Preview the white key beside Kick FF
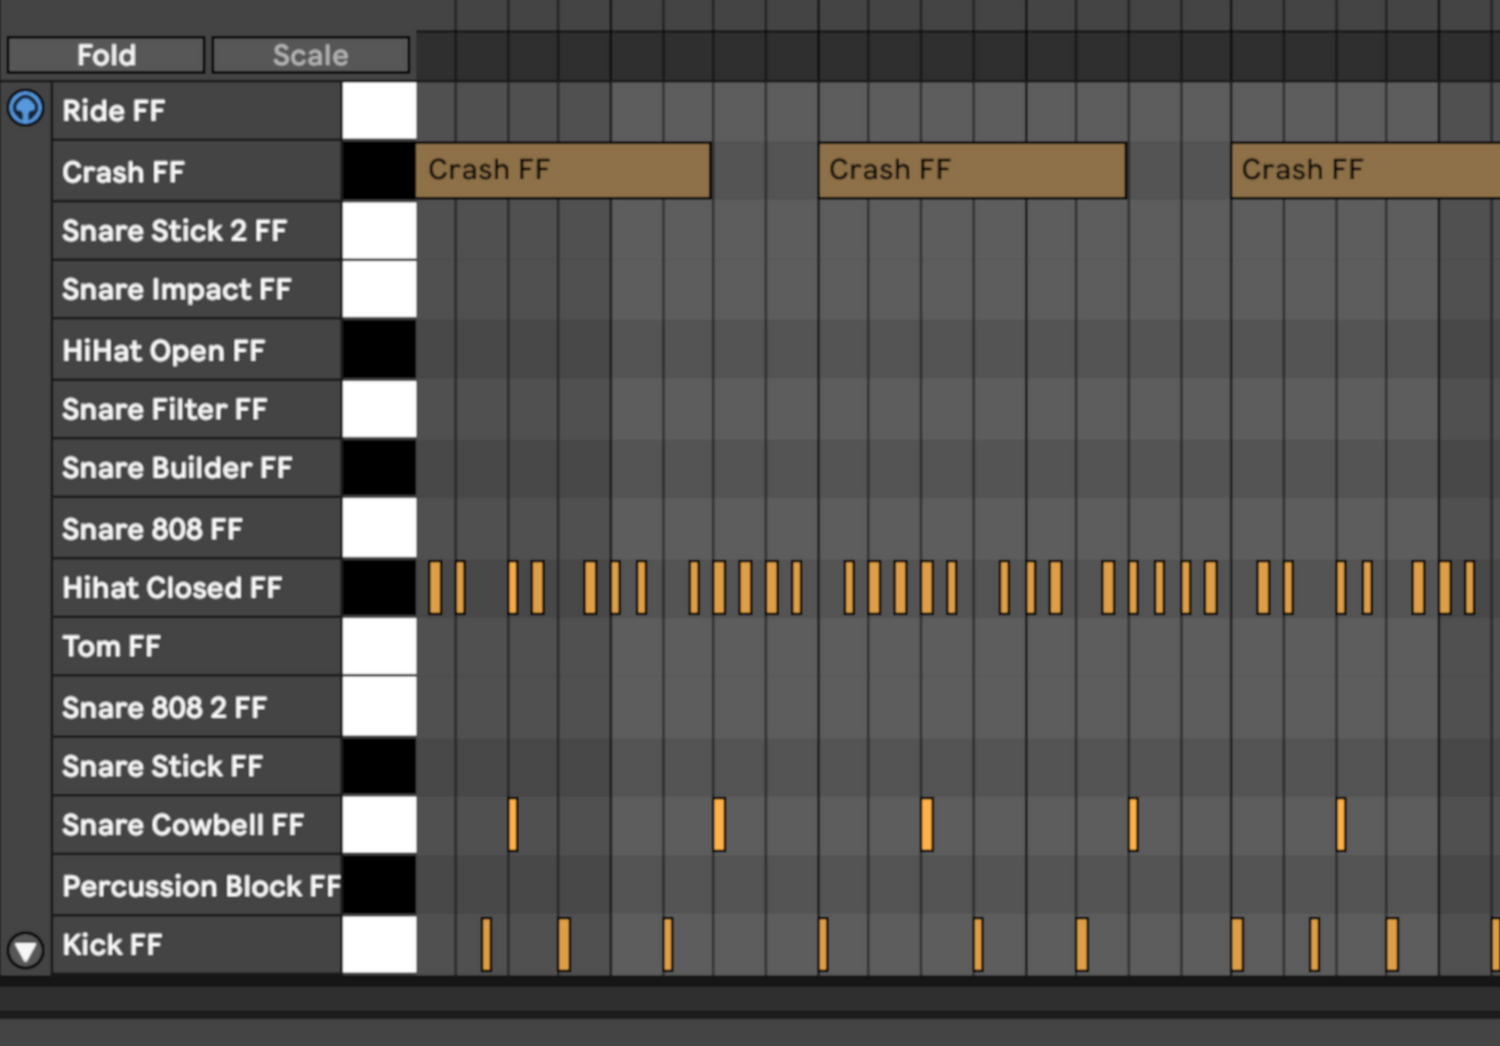 coord(379,945)
